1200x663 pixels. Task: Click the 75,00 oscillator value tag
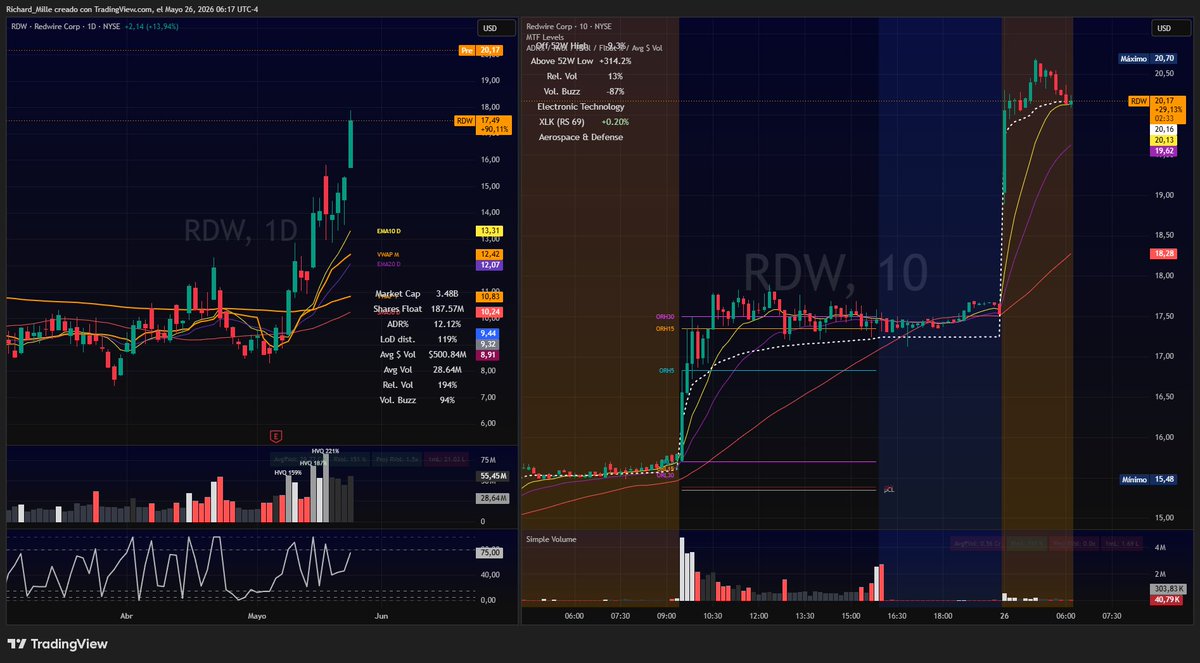tap(490, 552)
